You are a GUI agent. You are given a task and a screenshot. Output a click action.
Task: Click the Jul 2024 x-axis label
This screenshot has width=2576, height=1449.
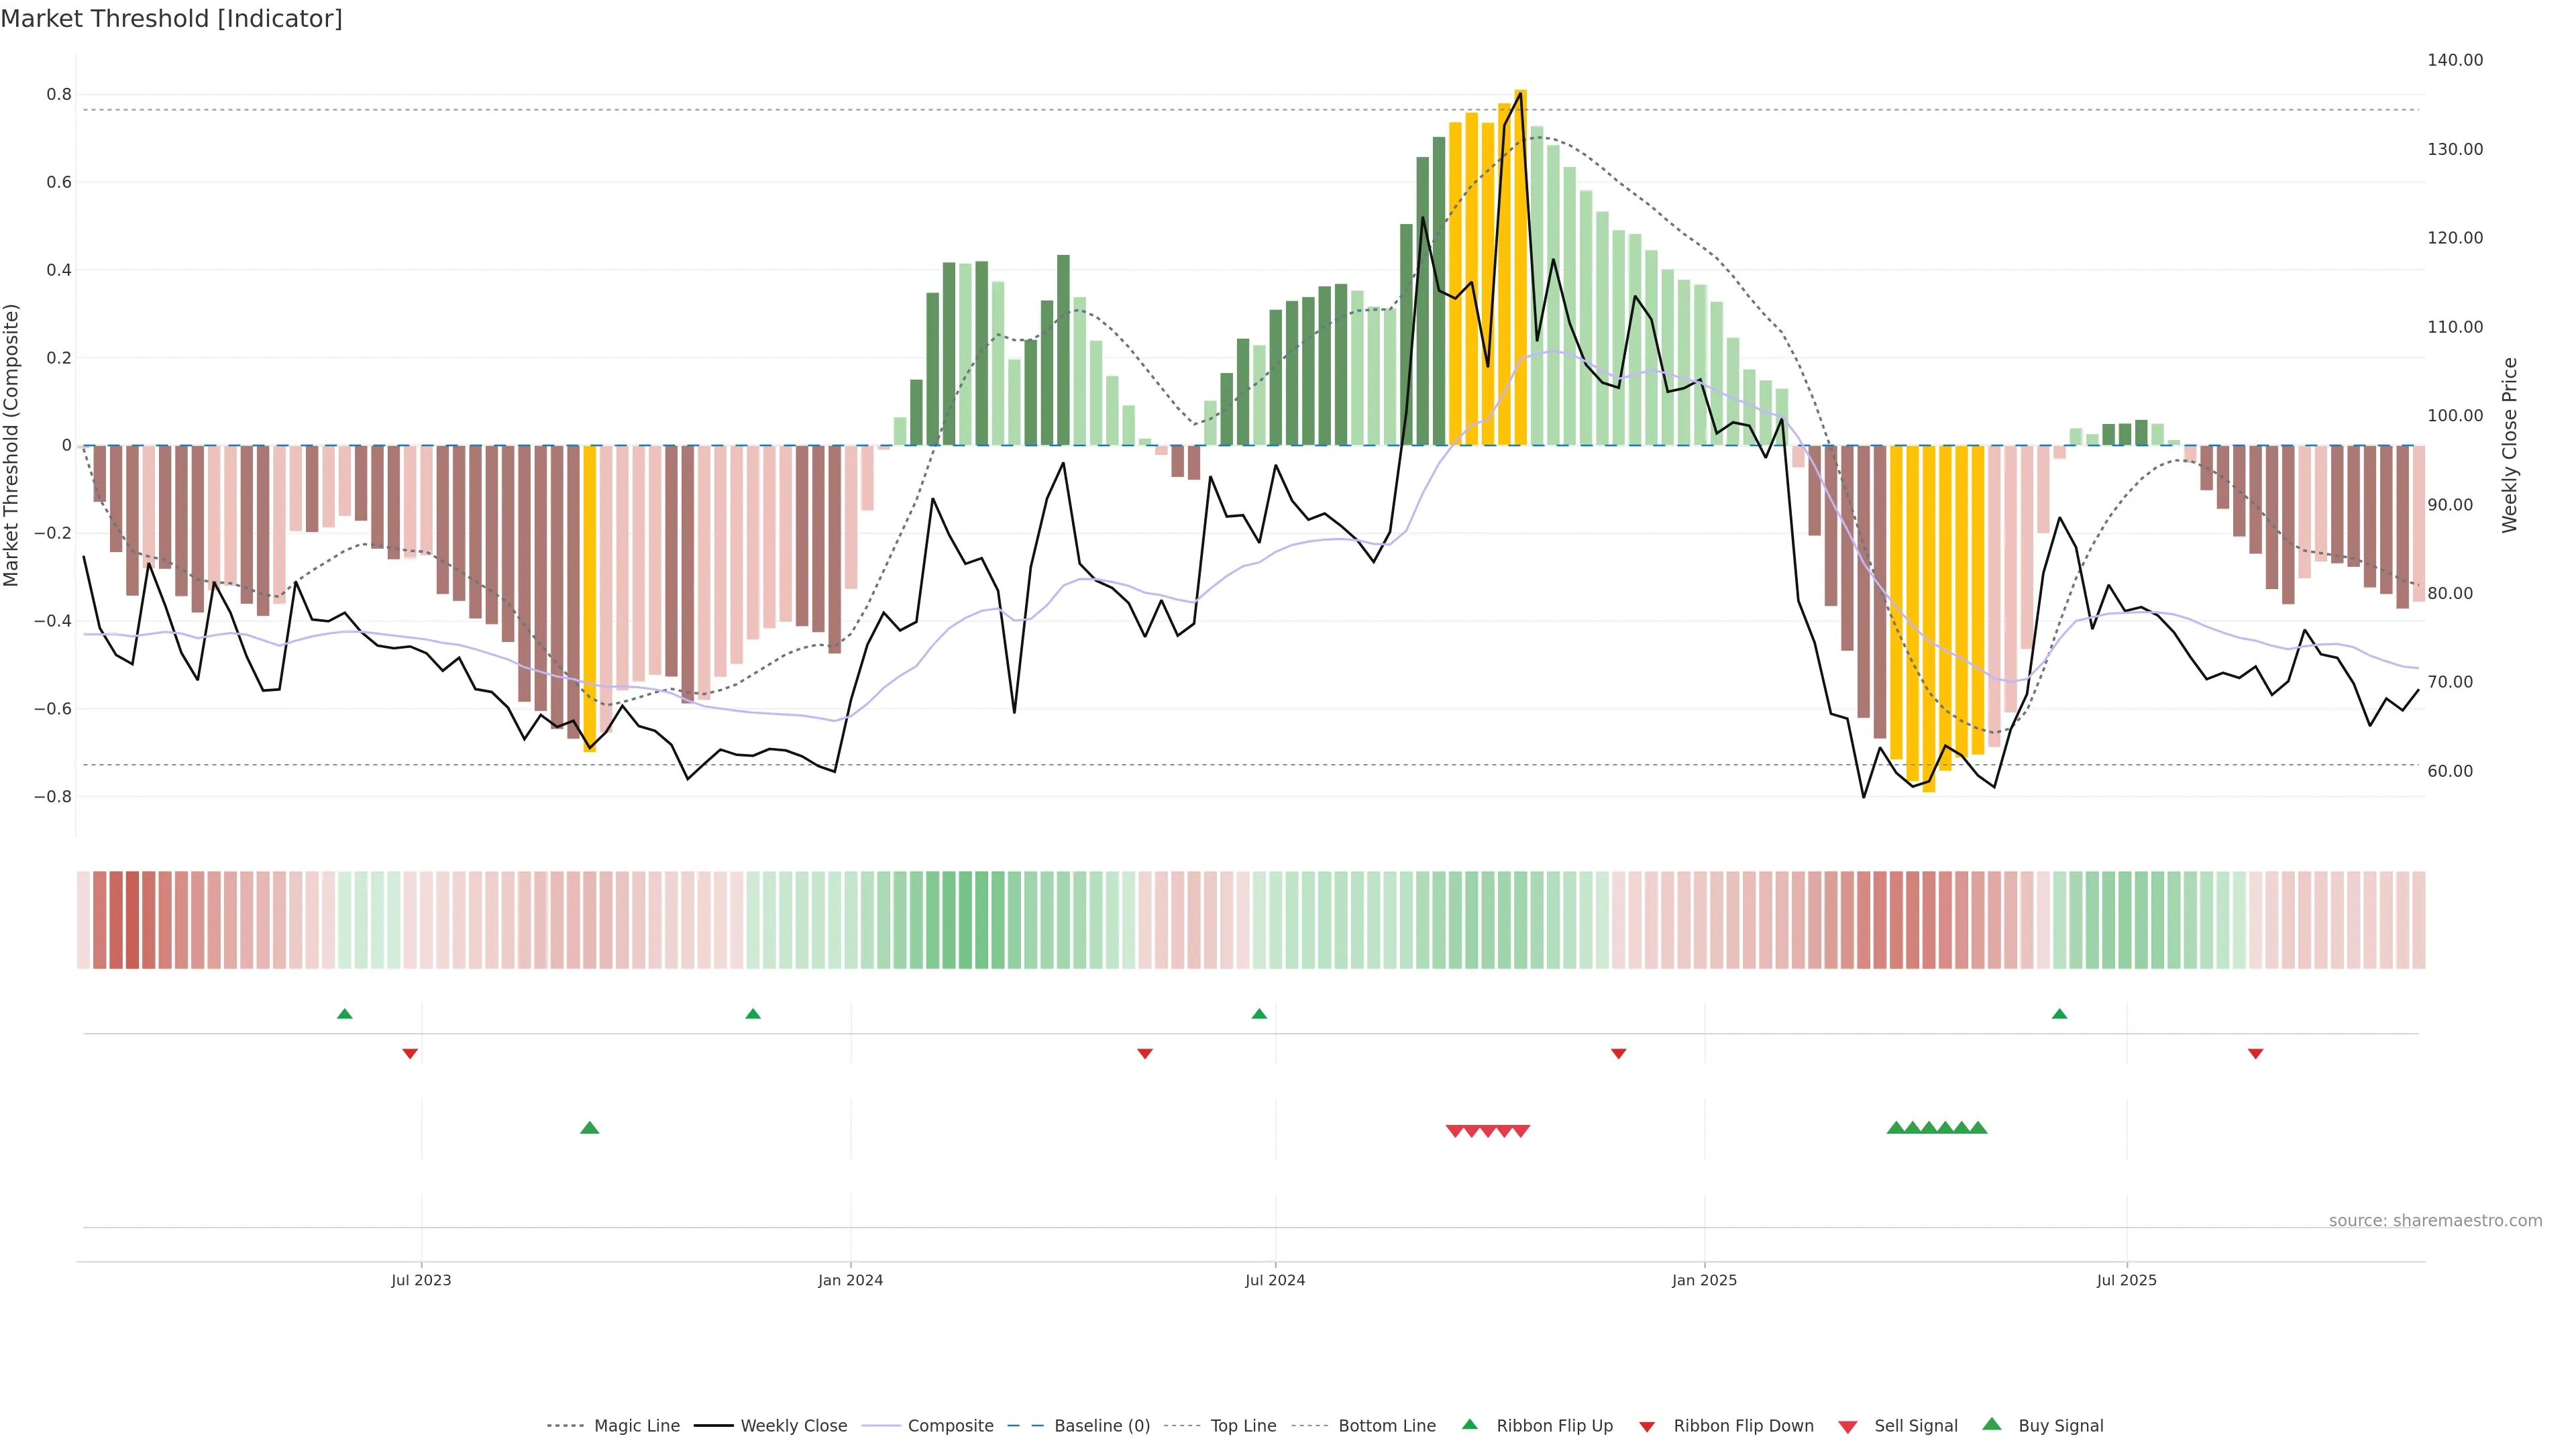tap(1275, 1280)
